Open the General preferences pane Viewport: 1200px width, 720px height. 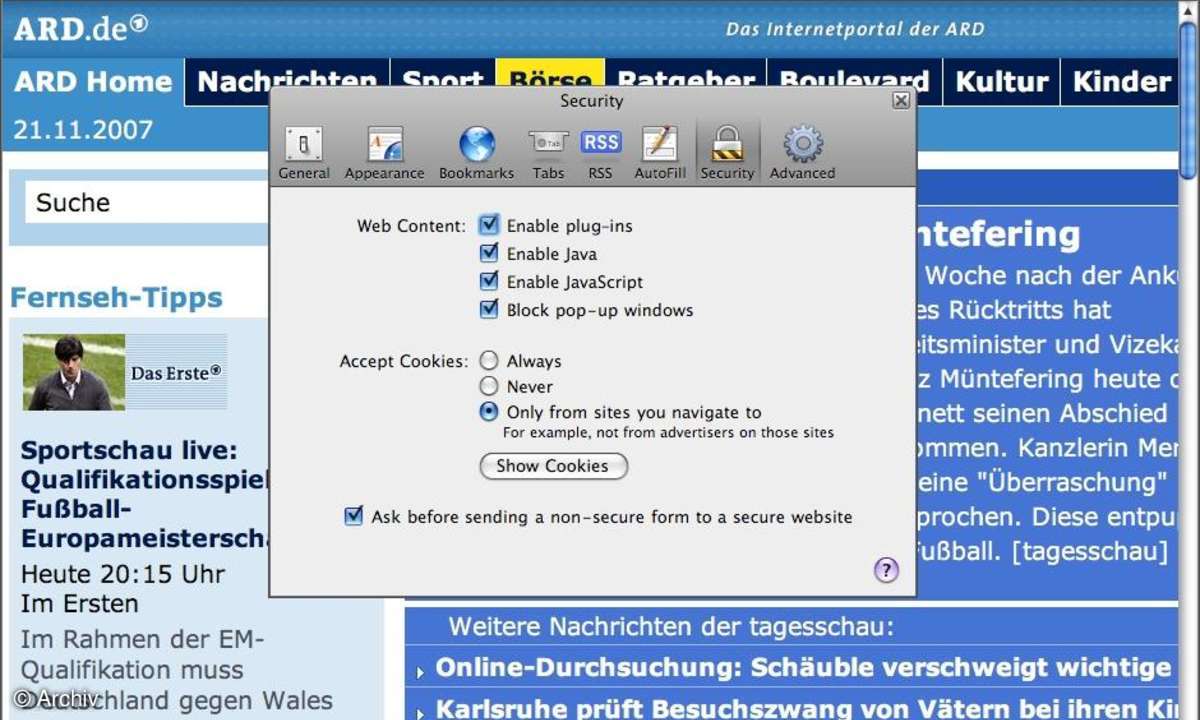click(304, 152)
